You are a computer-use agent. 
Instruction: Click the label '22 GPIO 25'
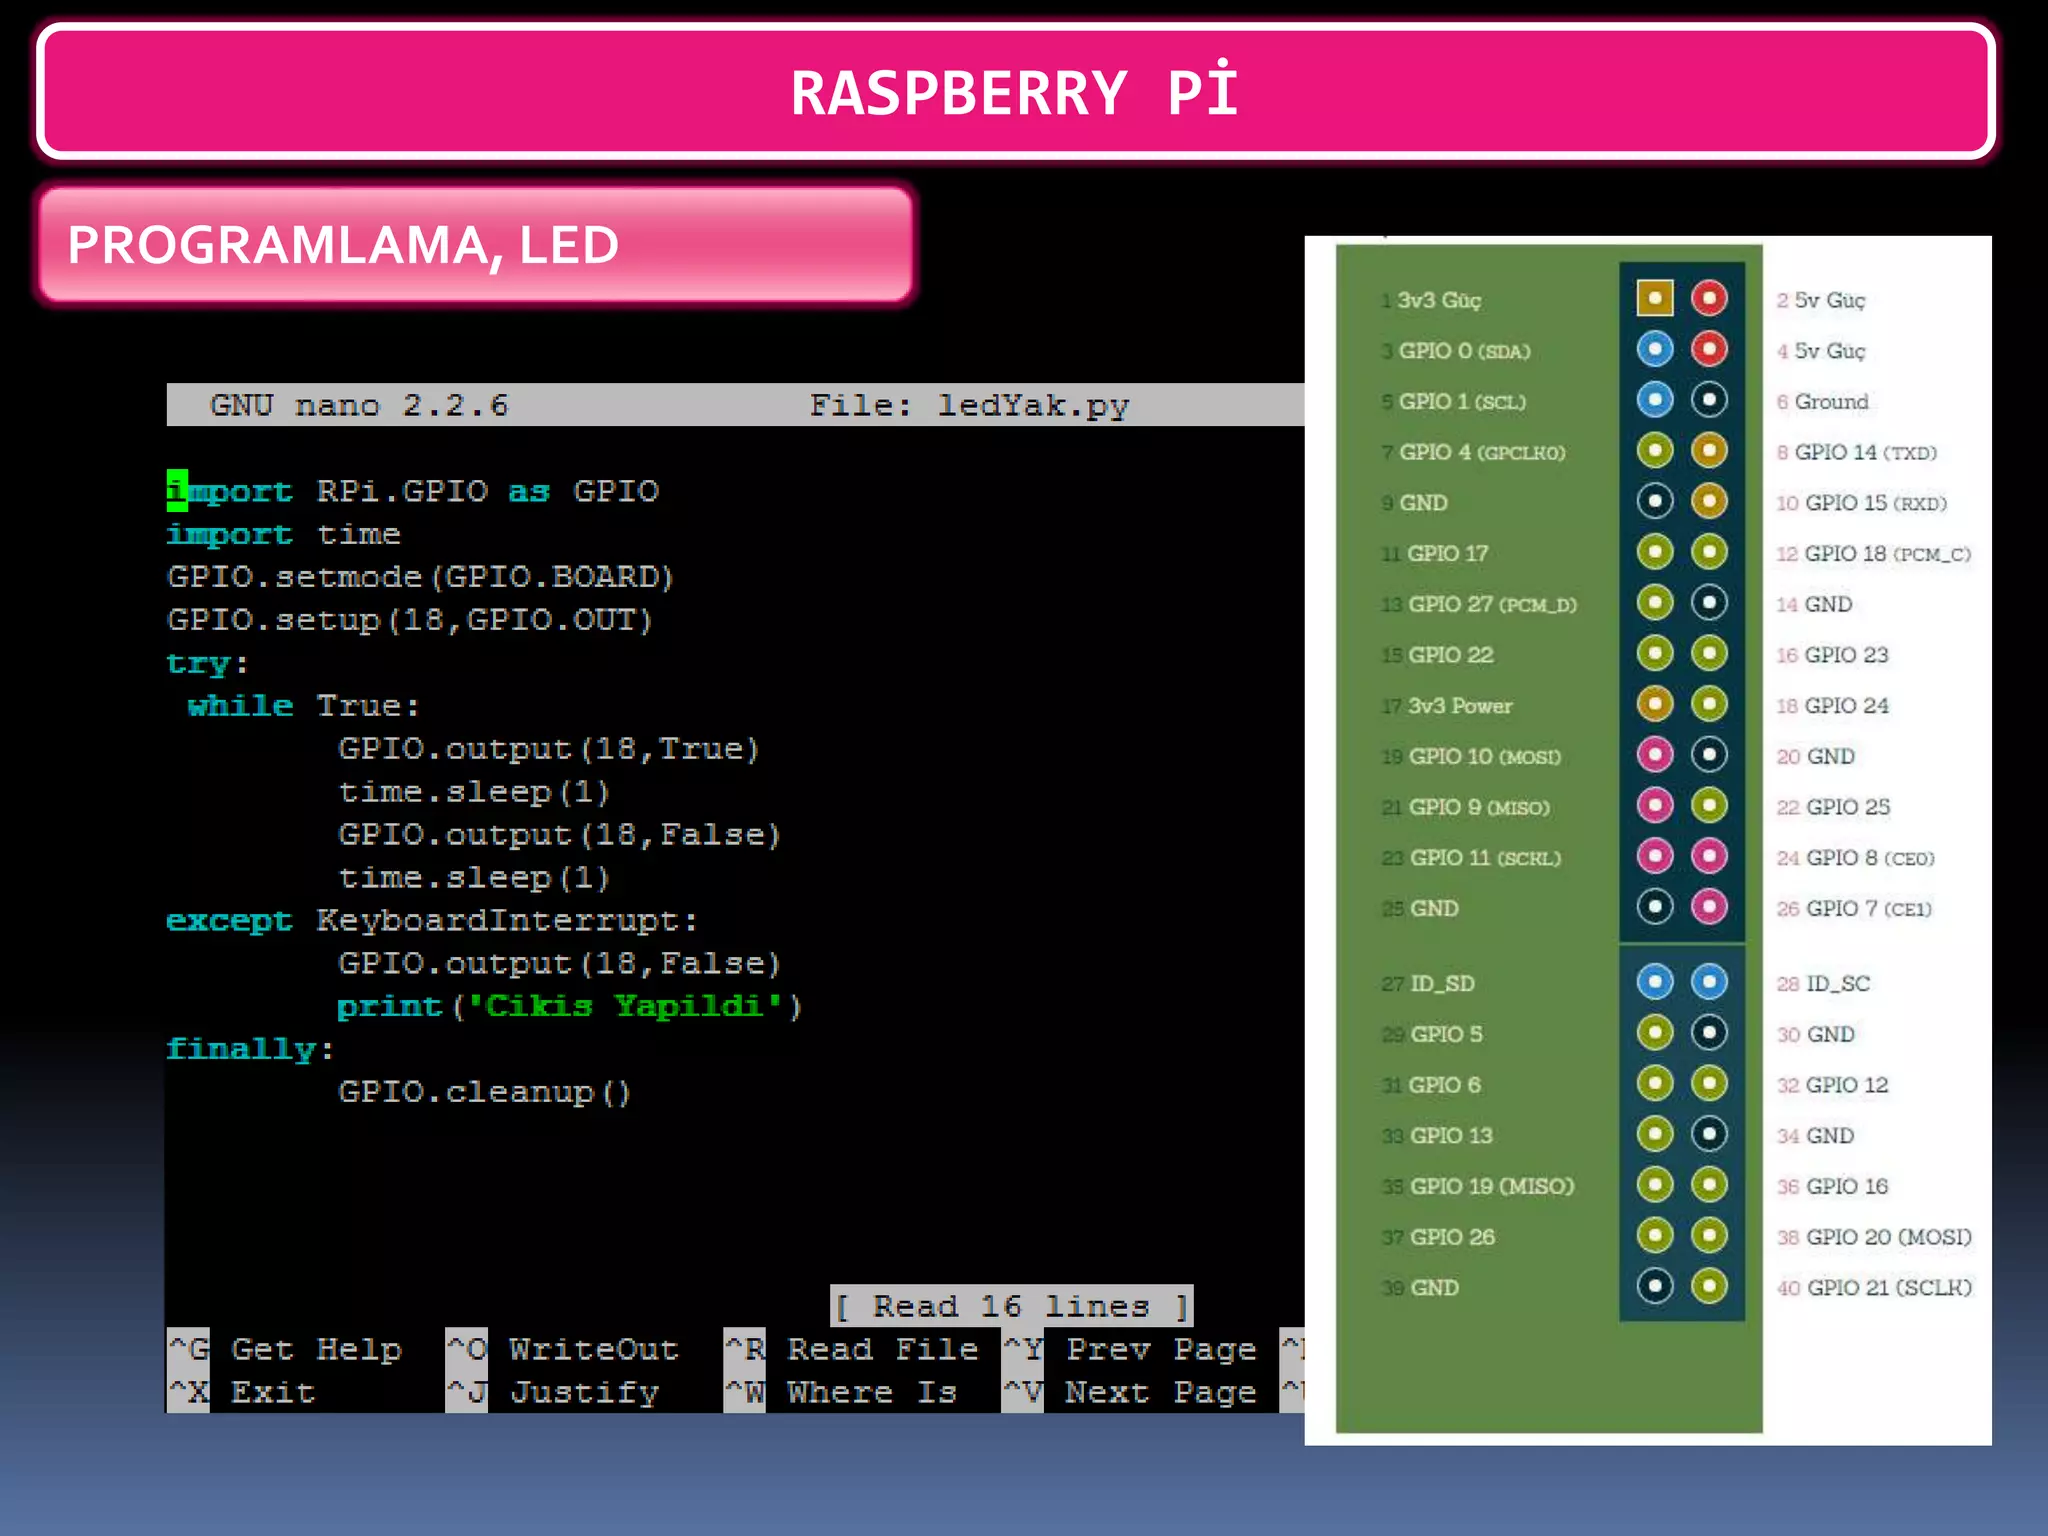point(1833,807)
